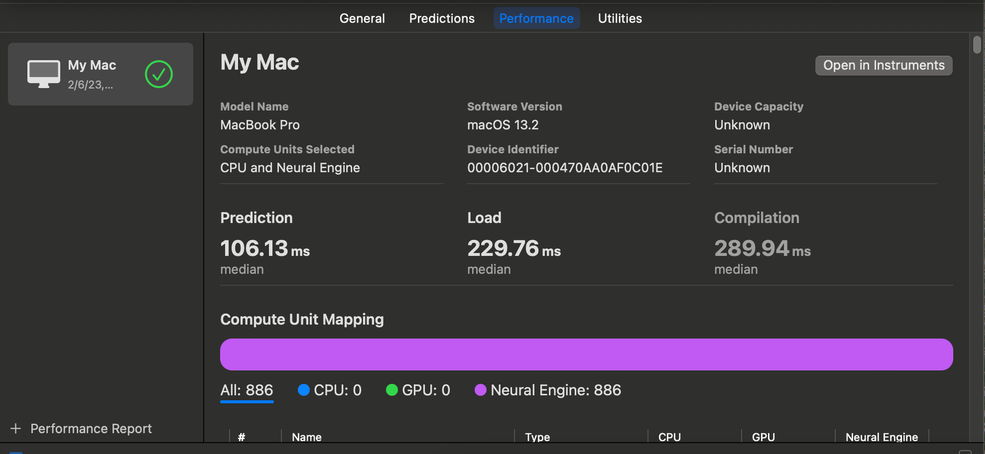The height and width of the screenshot is (454, 985).
Task: Select the Performance tab
Action: point(536,18)
